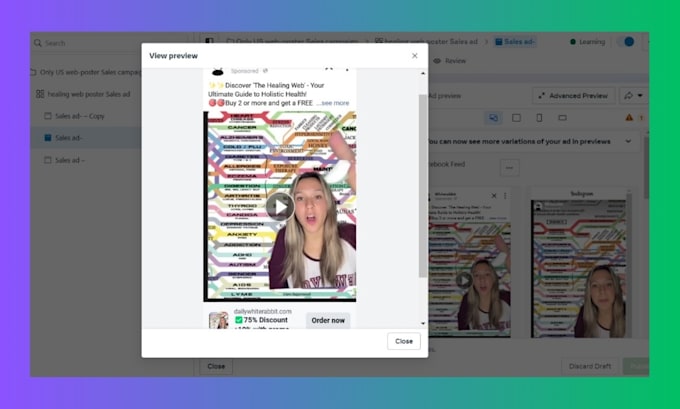Select the 'Only US web-poster Sales' campaign row
This screenshot has height=409, width=680.
[x=87, y=72]
